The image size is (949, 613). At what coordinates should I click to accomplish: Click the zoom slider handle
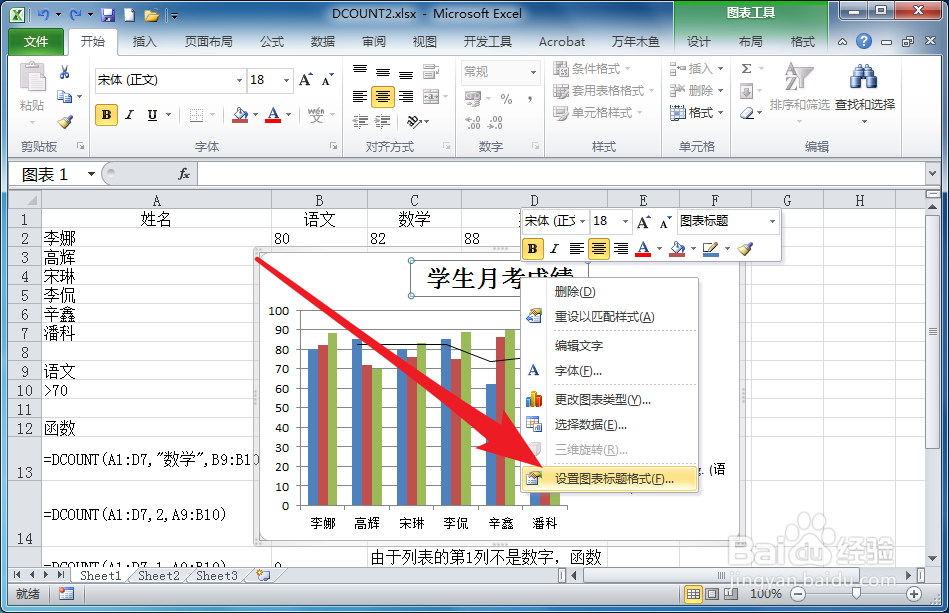pyautogui.click(x=856, y=594)
